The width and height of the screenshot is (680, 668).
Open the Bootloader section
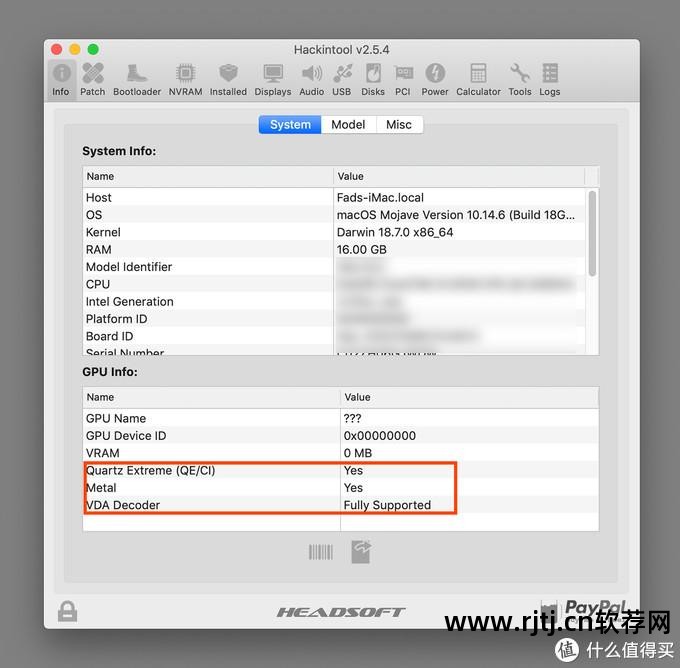(137, 80)
